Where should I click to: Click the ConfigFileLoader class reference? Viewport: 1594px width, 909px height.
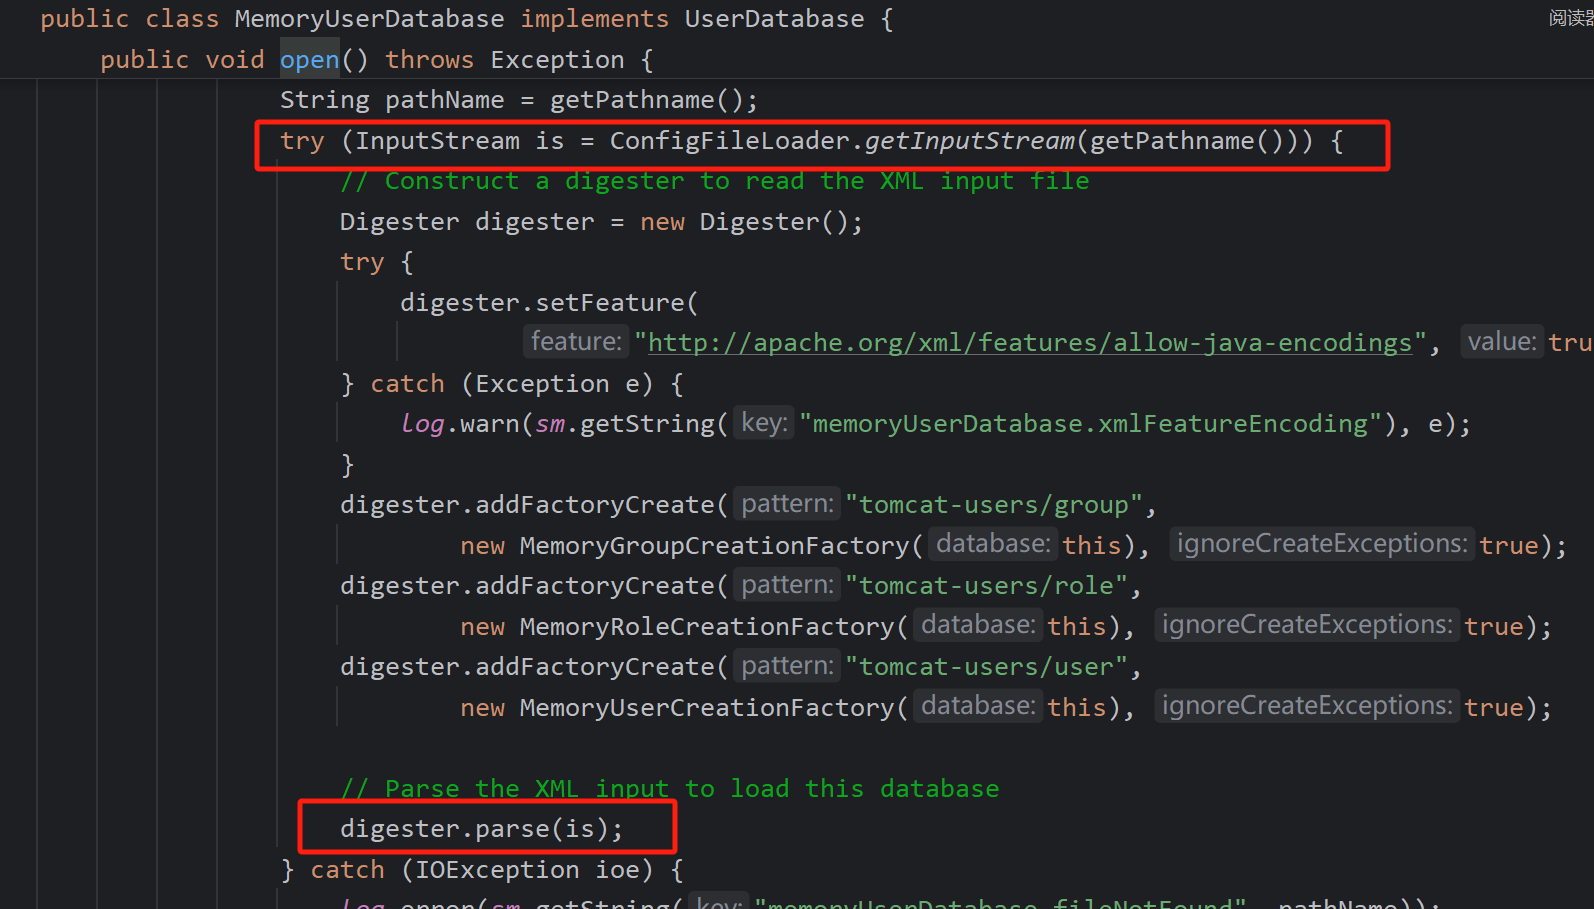(x=729, y=141)
